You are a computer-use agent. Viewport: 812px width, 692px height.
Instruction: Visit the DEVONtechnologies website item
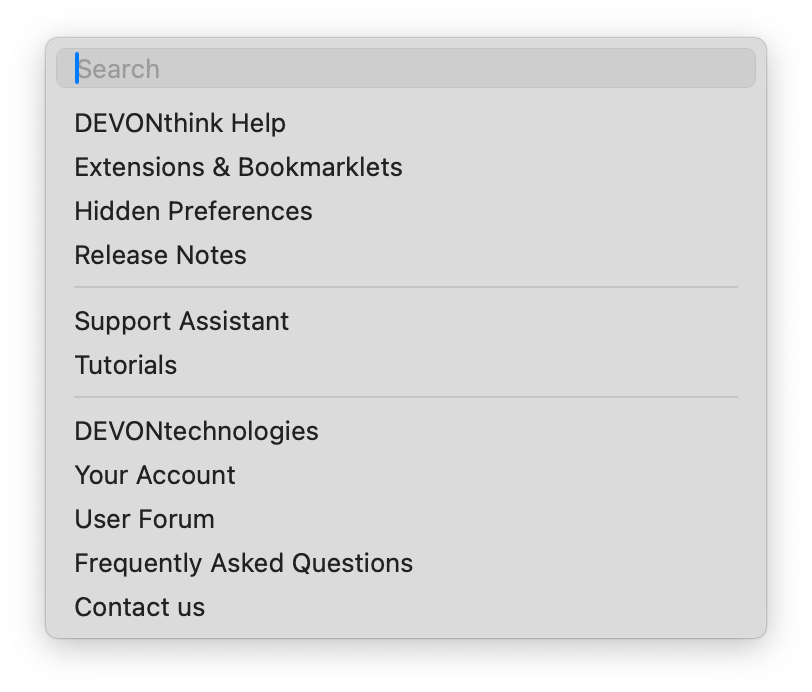pyautogui.click(x=196, y=431)
